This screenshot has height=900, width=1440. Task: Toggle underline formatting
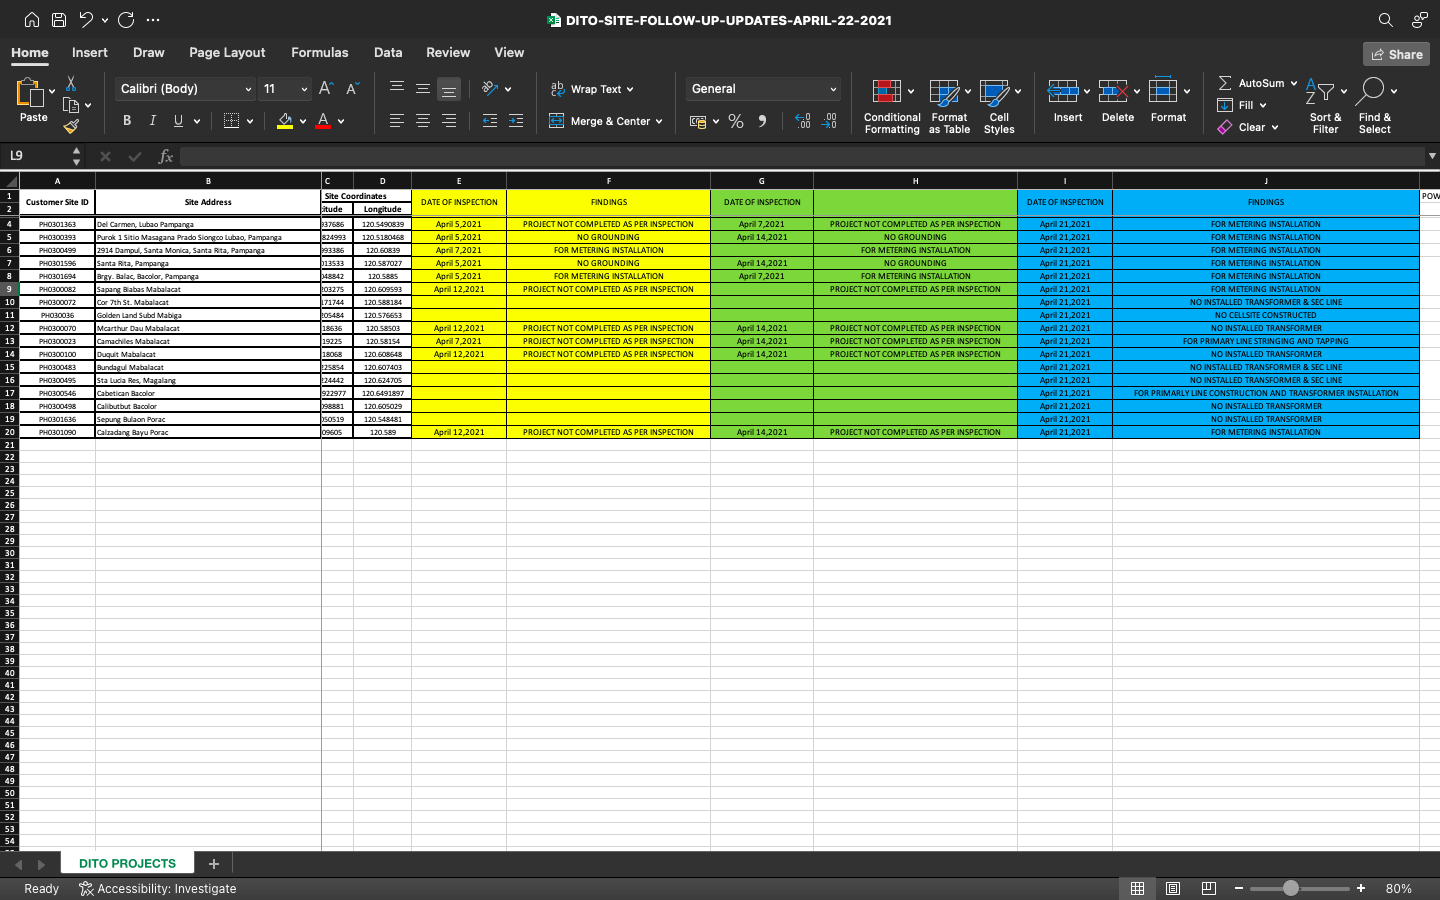179,121
